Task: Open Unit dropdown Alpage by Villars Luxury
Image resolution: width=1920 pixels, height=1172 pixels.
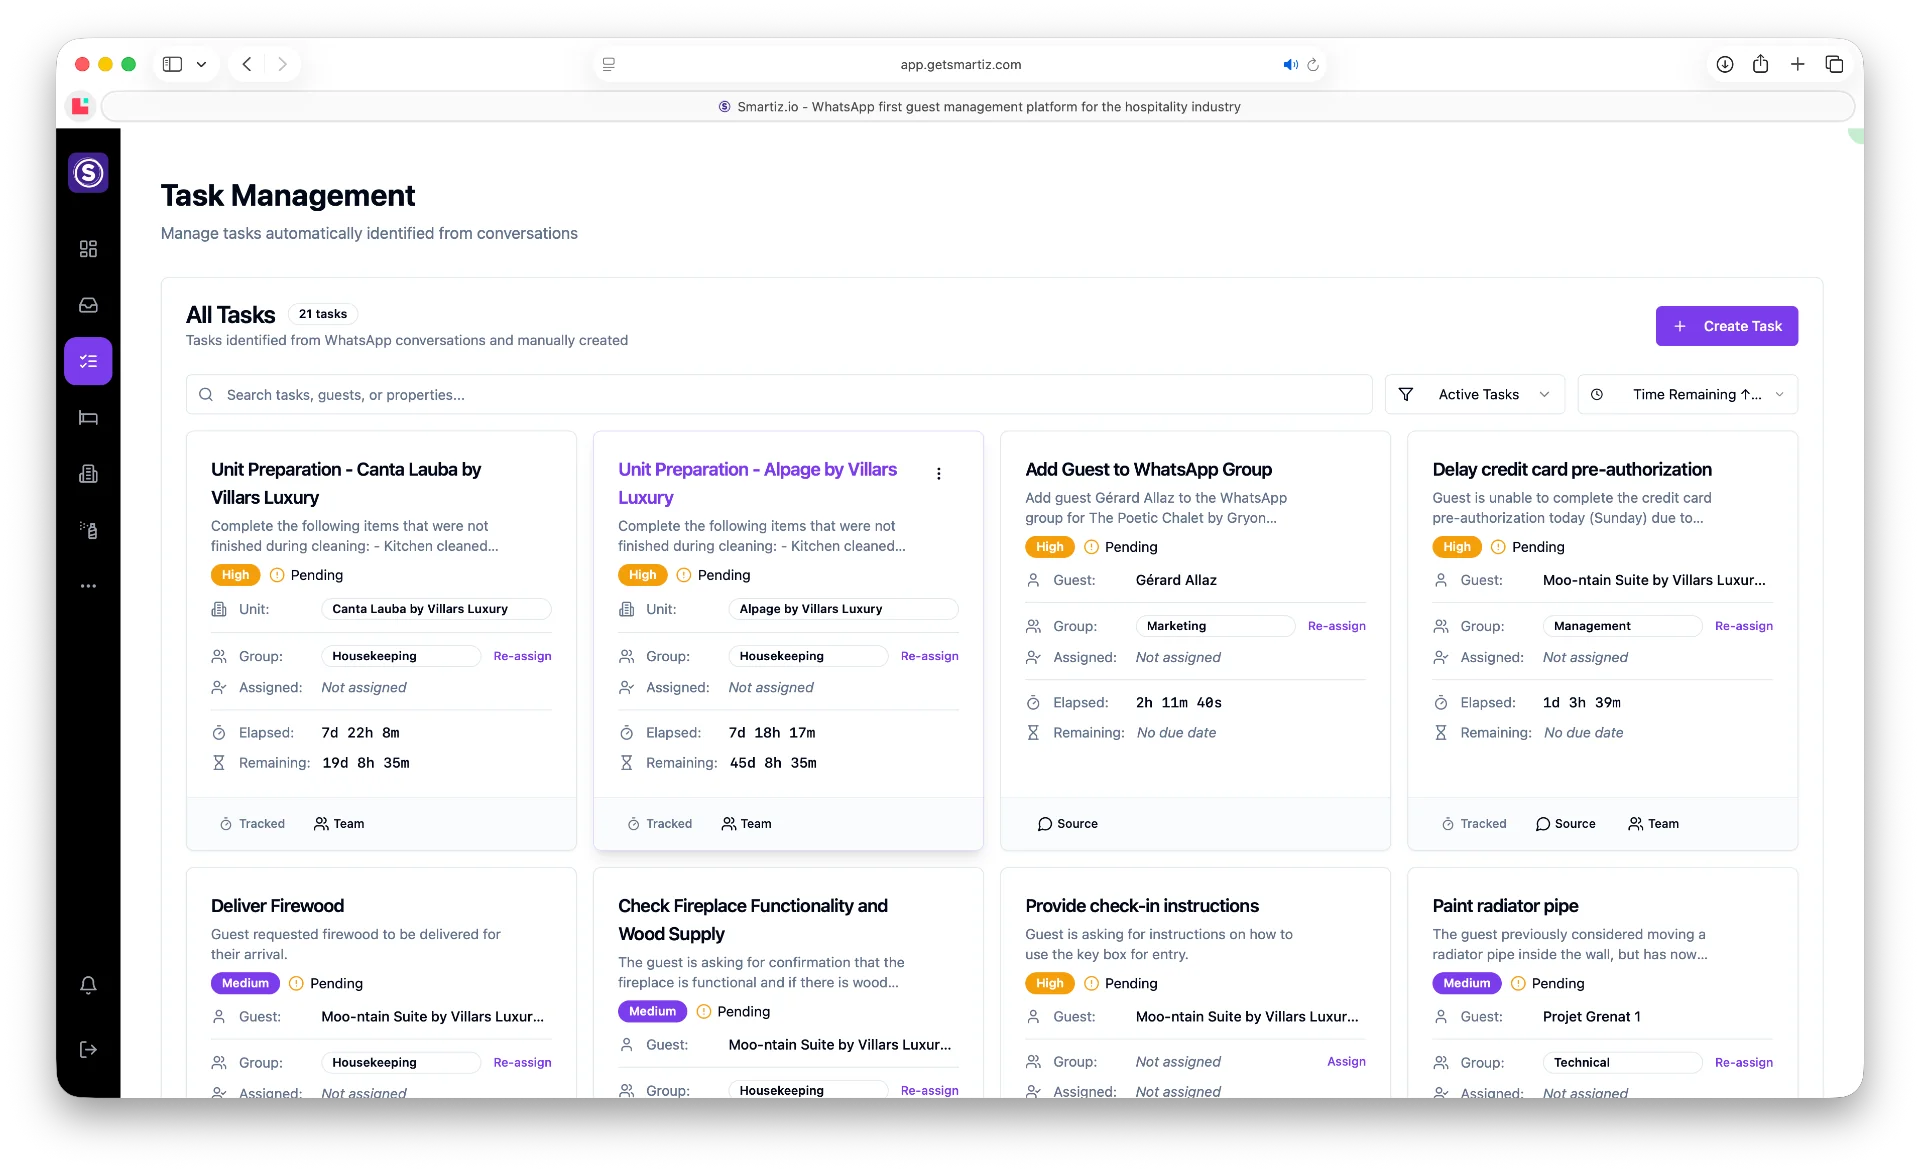Action: (x=843, y=609)
